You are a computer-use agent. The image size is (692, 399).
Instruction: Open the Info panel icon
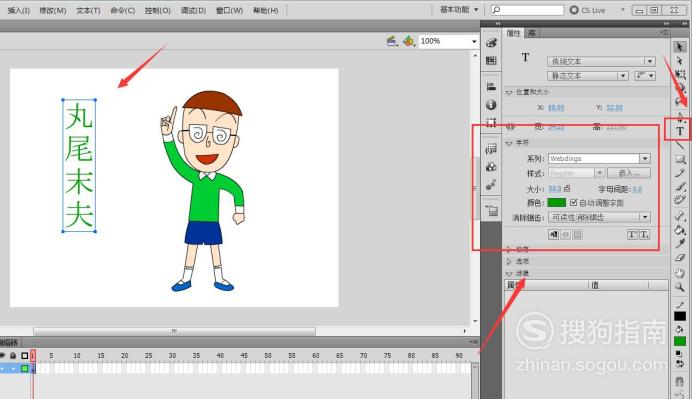click(491, 105)
